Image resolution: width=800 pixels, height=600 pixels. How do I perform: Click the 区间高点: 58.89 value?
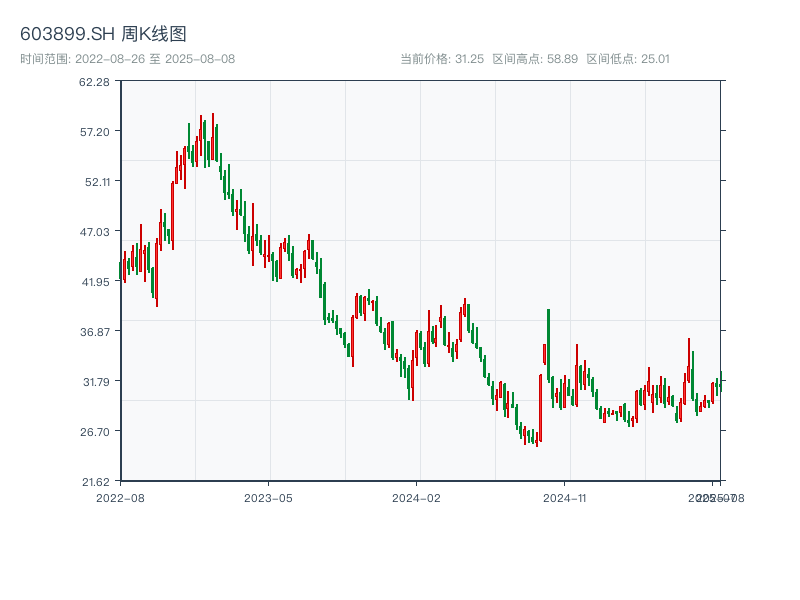click(x=535, y=59)
